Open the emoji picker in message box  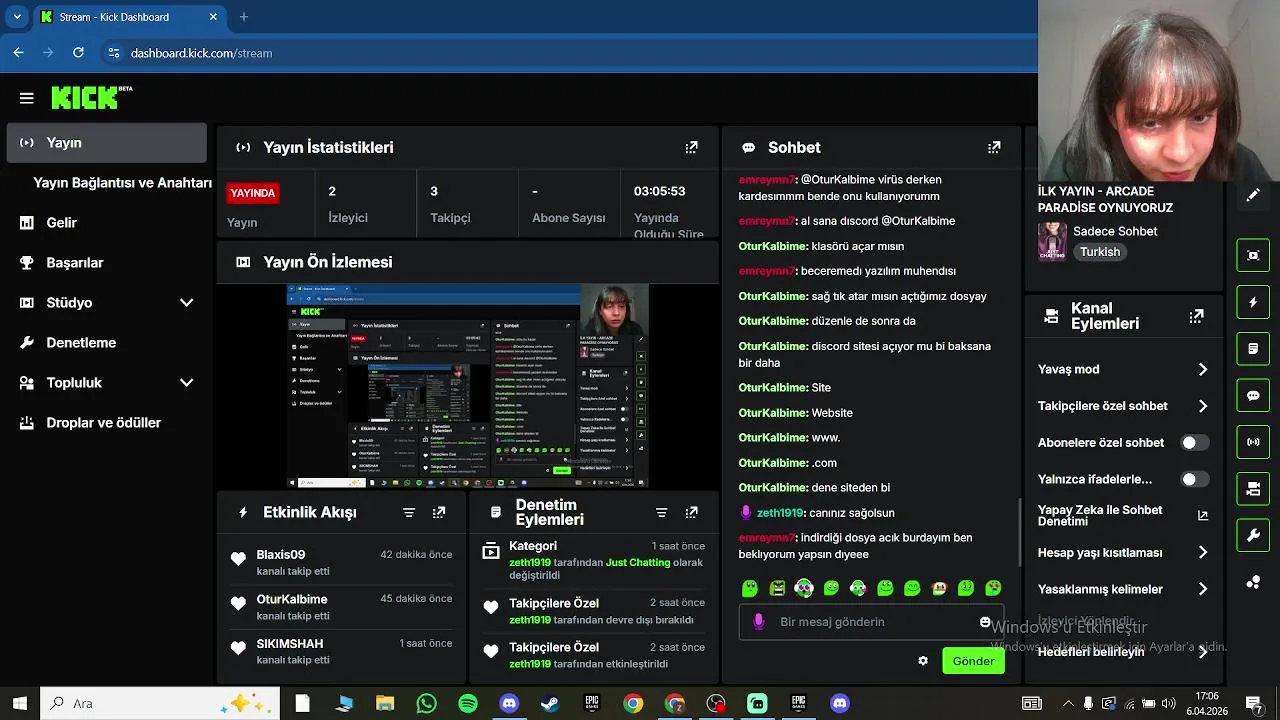click(985, 622)
